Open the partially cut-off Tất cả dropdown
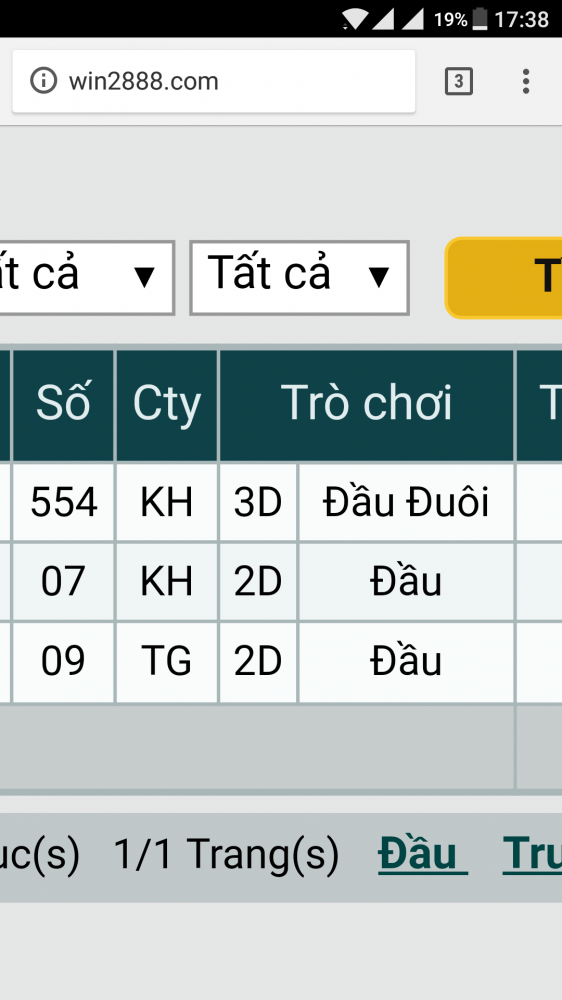562x1000 pixels. coord(87,277)
